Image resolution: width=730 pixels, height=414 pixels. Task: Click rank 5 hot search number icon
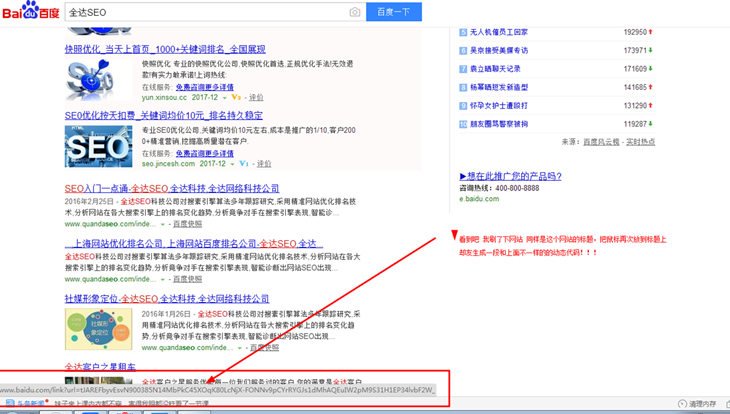[463, 32]
